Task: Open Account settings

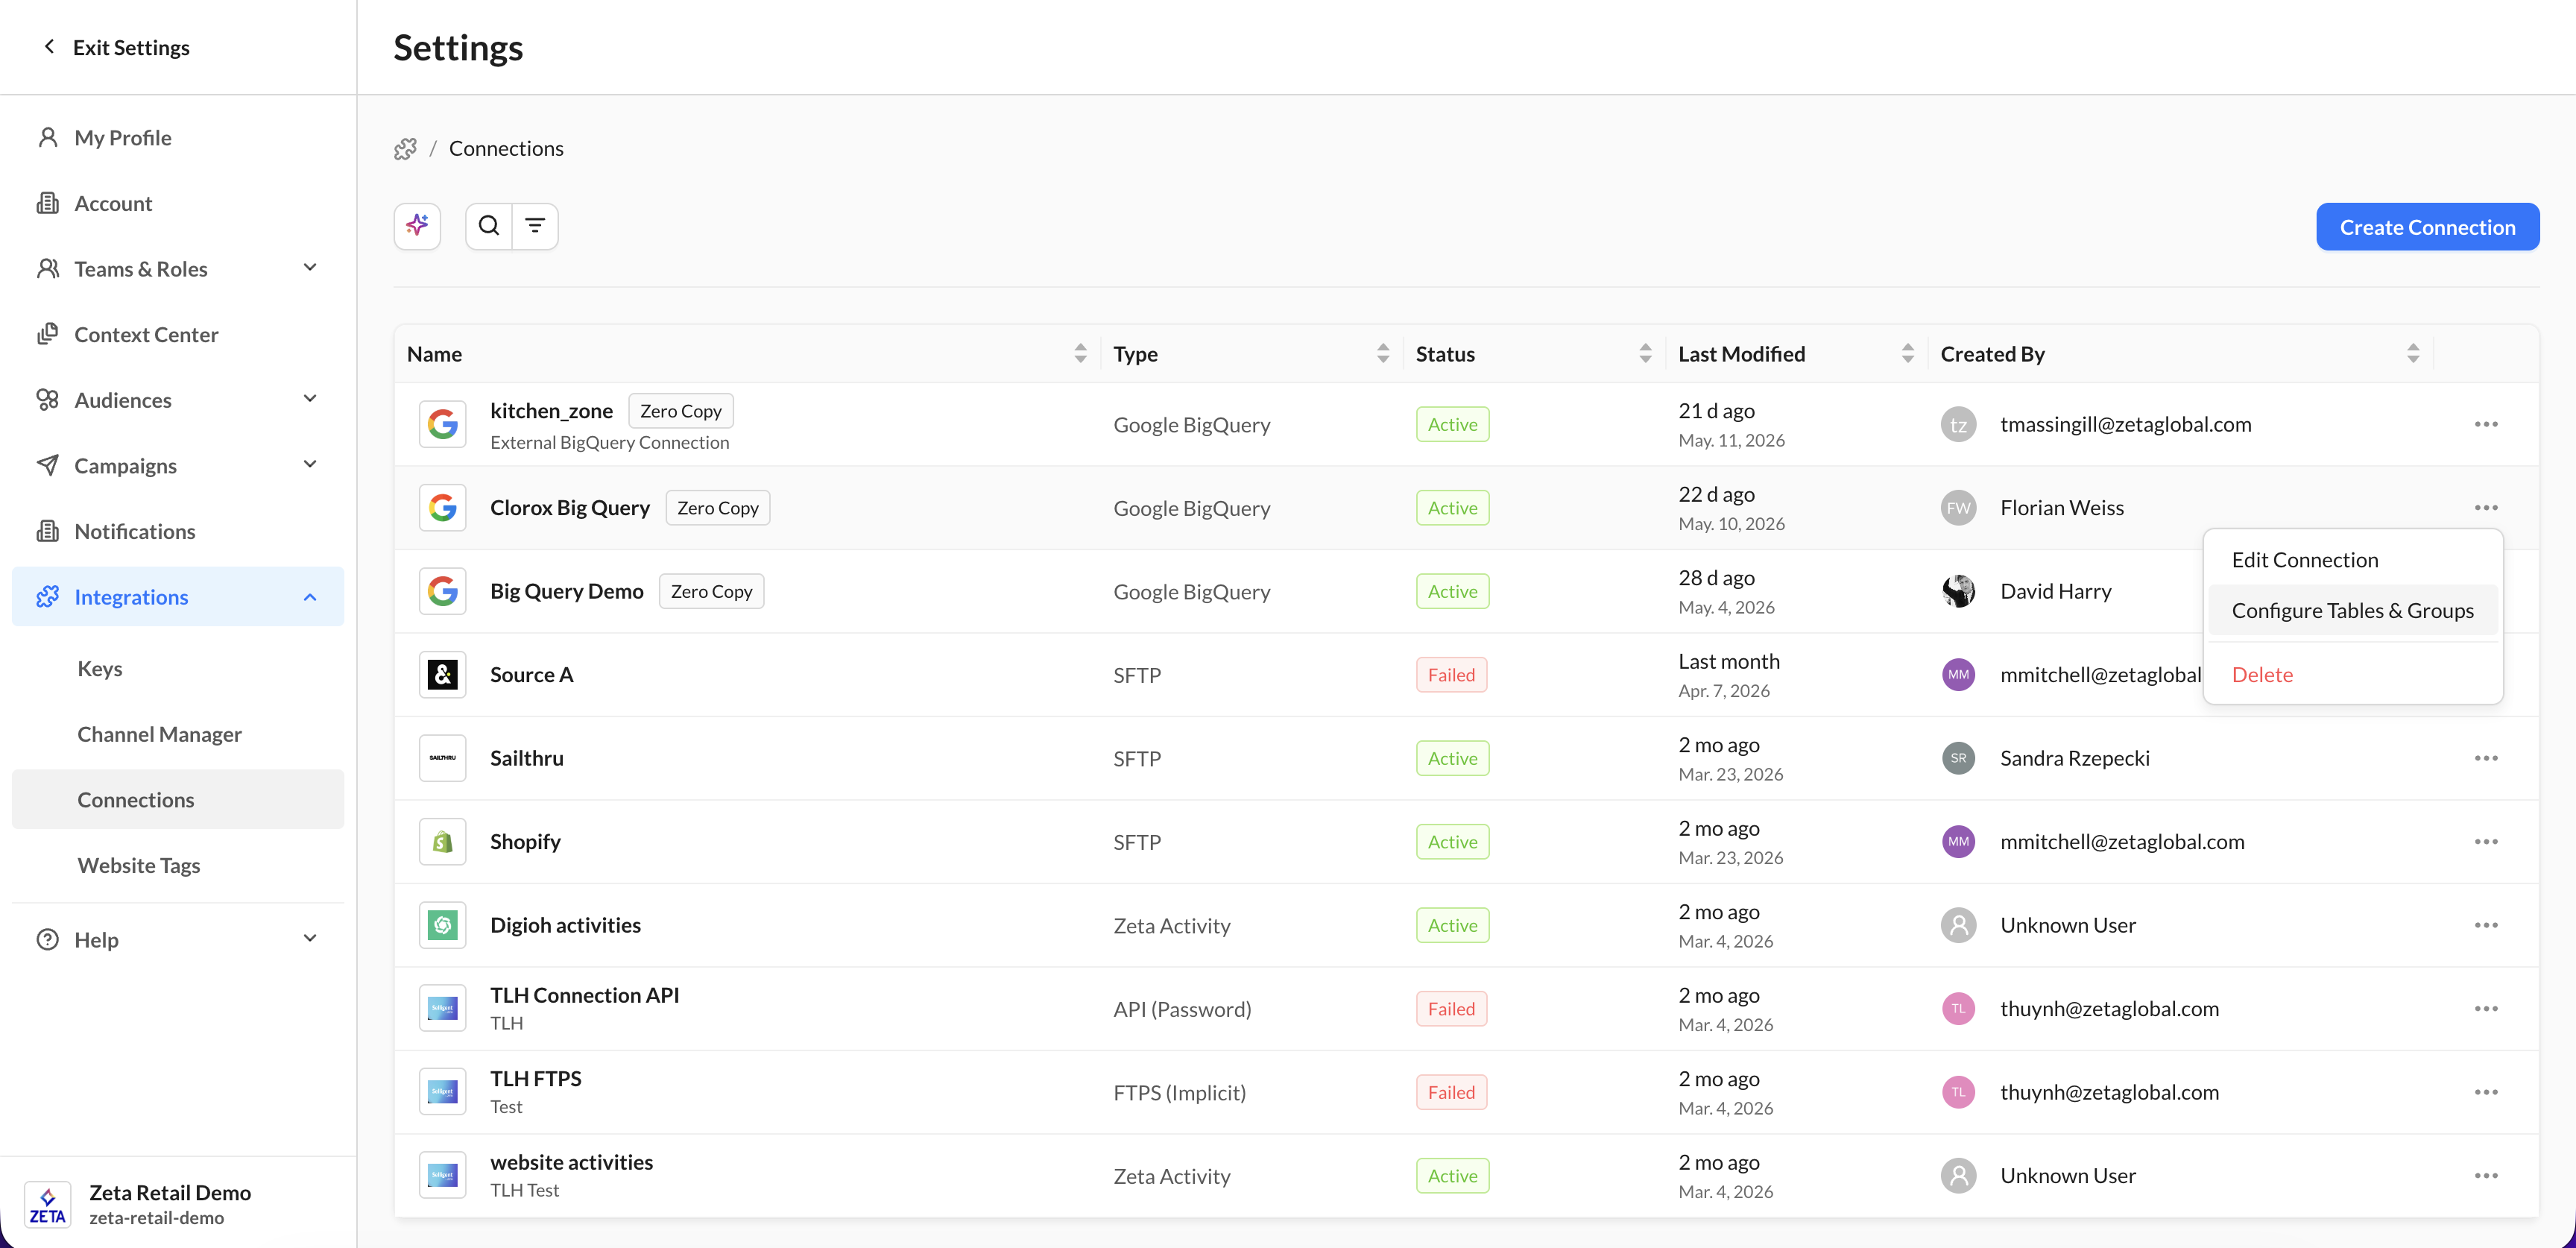Action: (178, 203)
